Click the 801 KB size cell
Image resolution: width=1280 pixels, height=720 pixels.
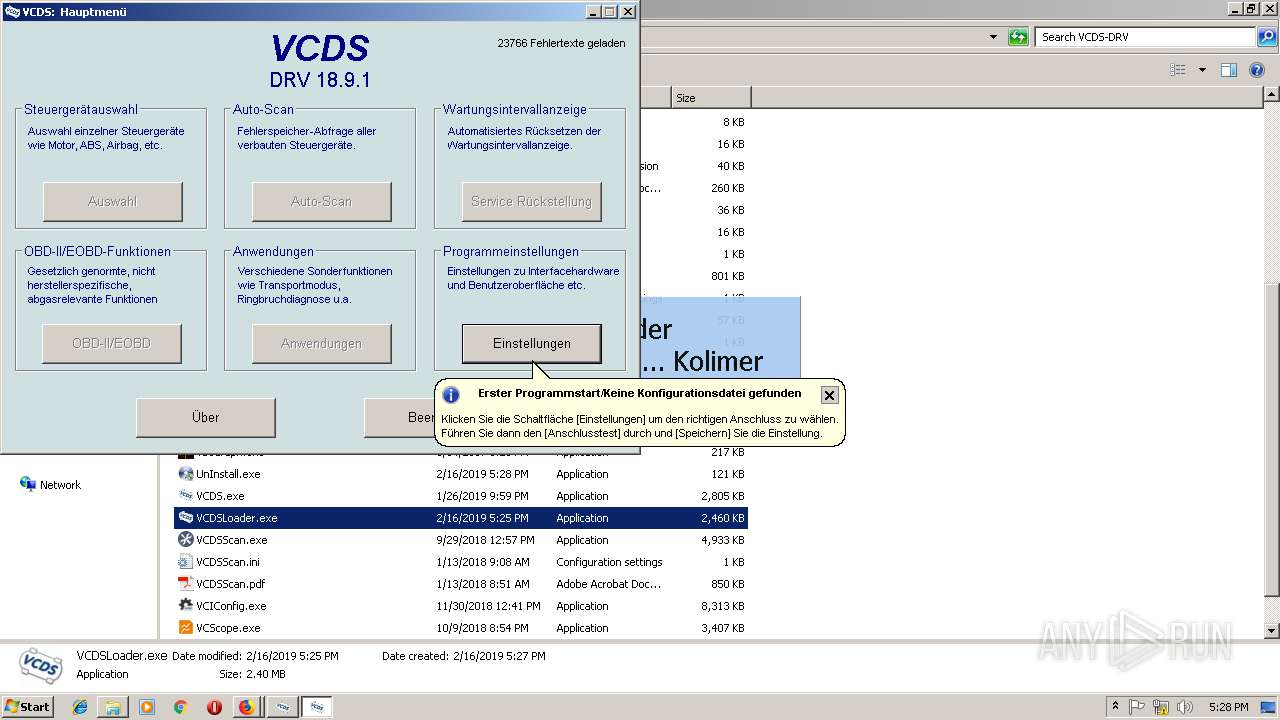(727, 276)
